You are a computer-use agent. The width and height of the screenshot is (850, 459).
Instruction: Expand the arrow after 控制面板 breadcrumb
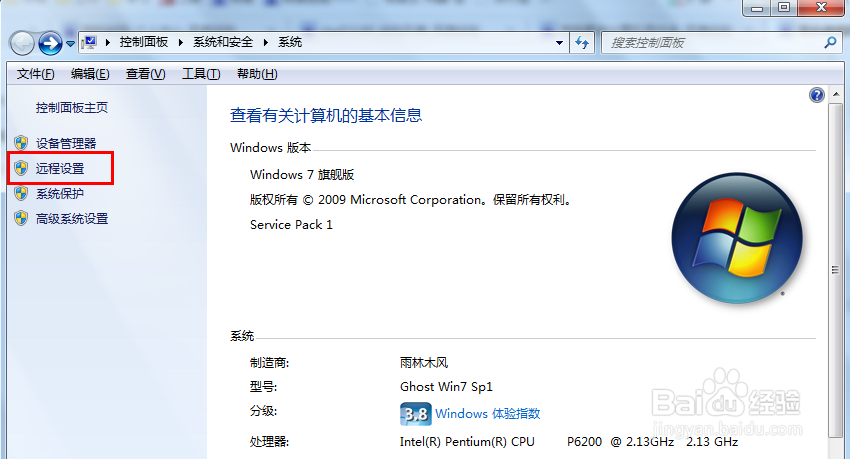click(x=181, y=42)
